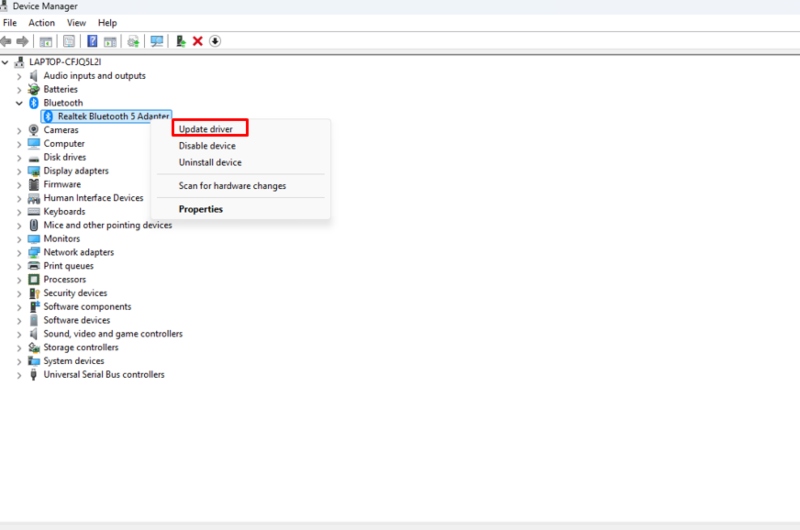Choose Disable device in context menu
The height and width of the screenshot is (530, 800).
pos(207,146)
